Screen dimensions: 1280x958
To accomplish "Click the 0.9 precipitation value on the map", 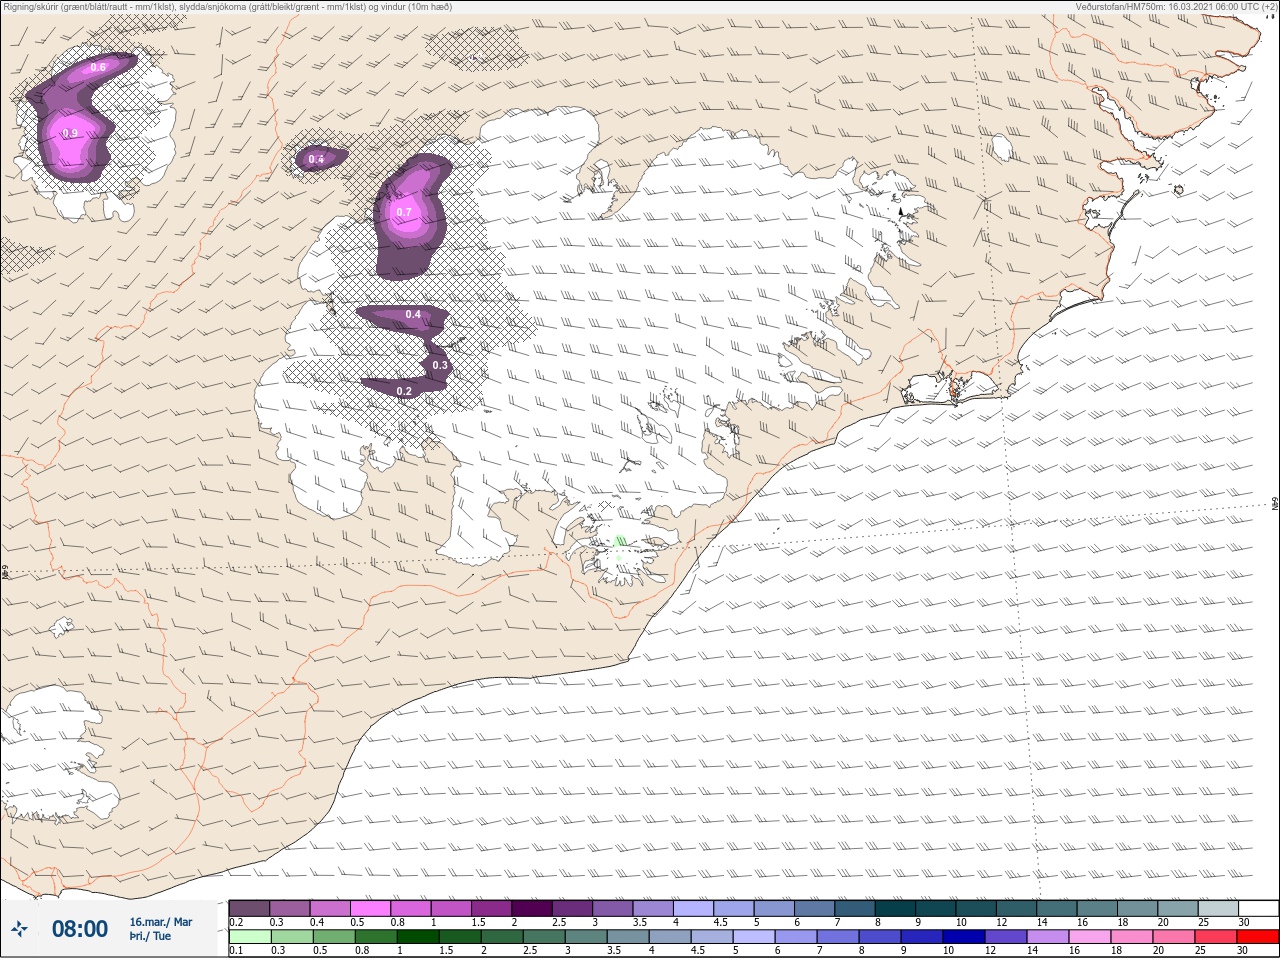I will tap(70, 133).
